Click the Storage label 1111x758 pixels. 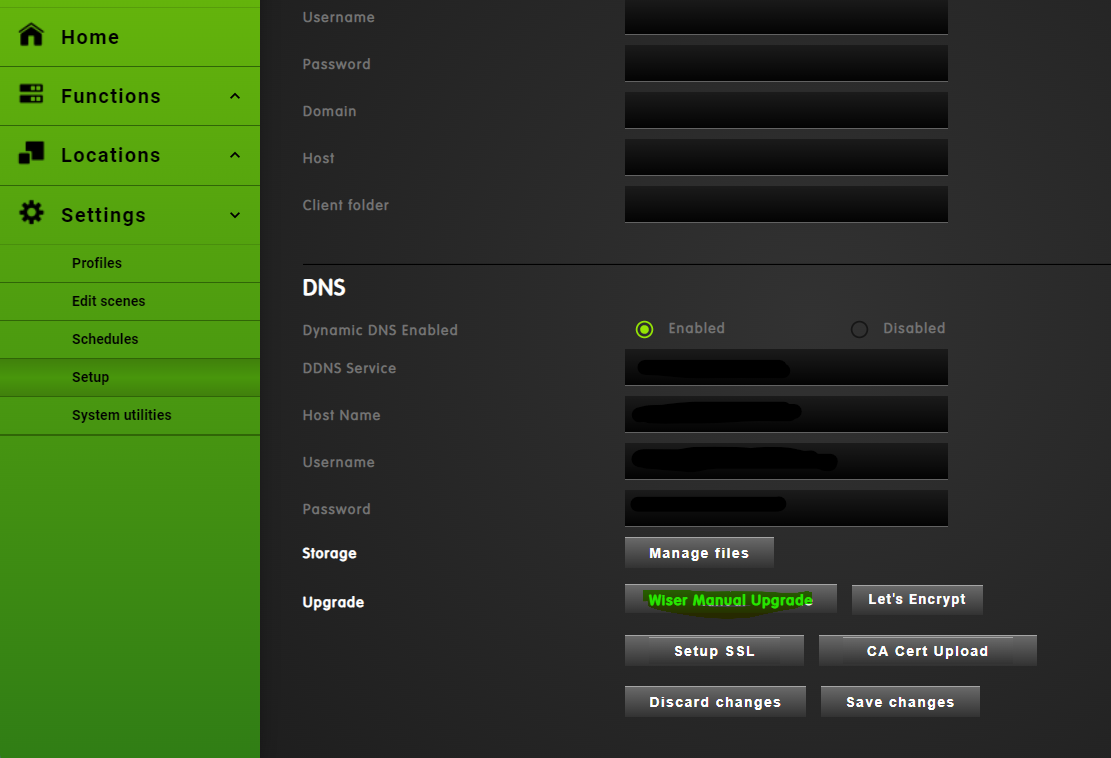click(329, 553)
